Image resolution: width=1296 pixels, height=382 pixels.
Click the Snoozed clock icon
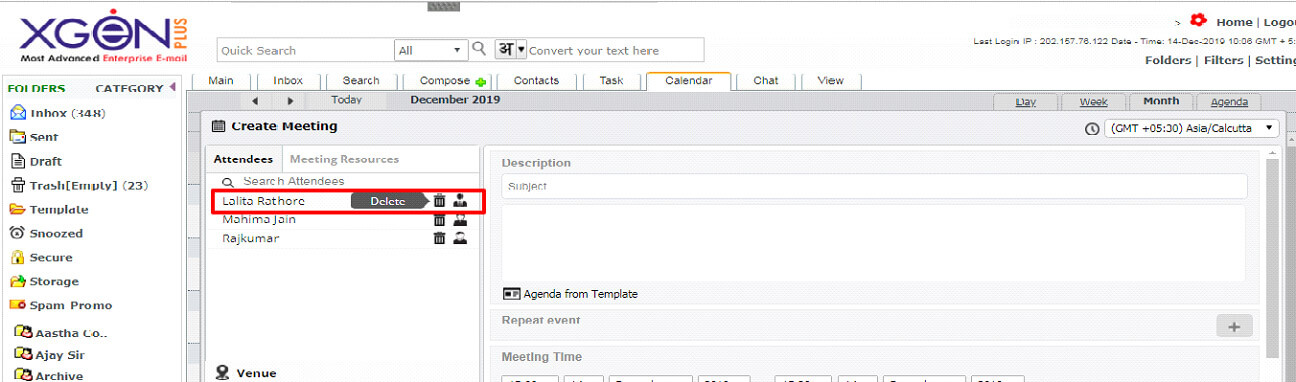[x=18, y=233]
